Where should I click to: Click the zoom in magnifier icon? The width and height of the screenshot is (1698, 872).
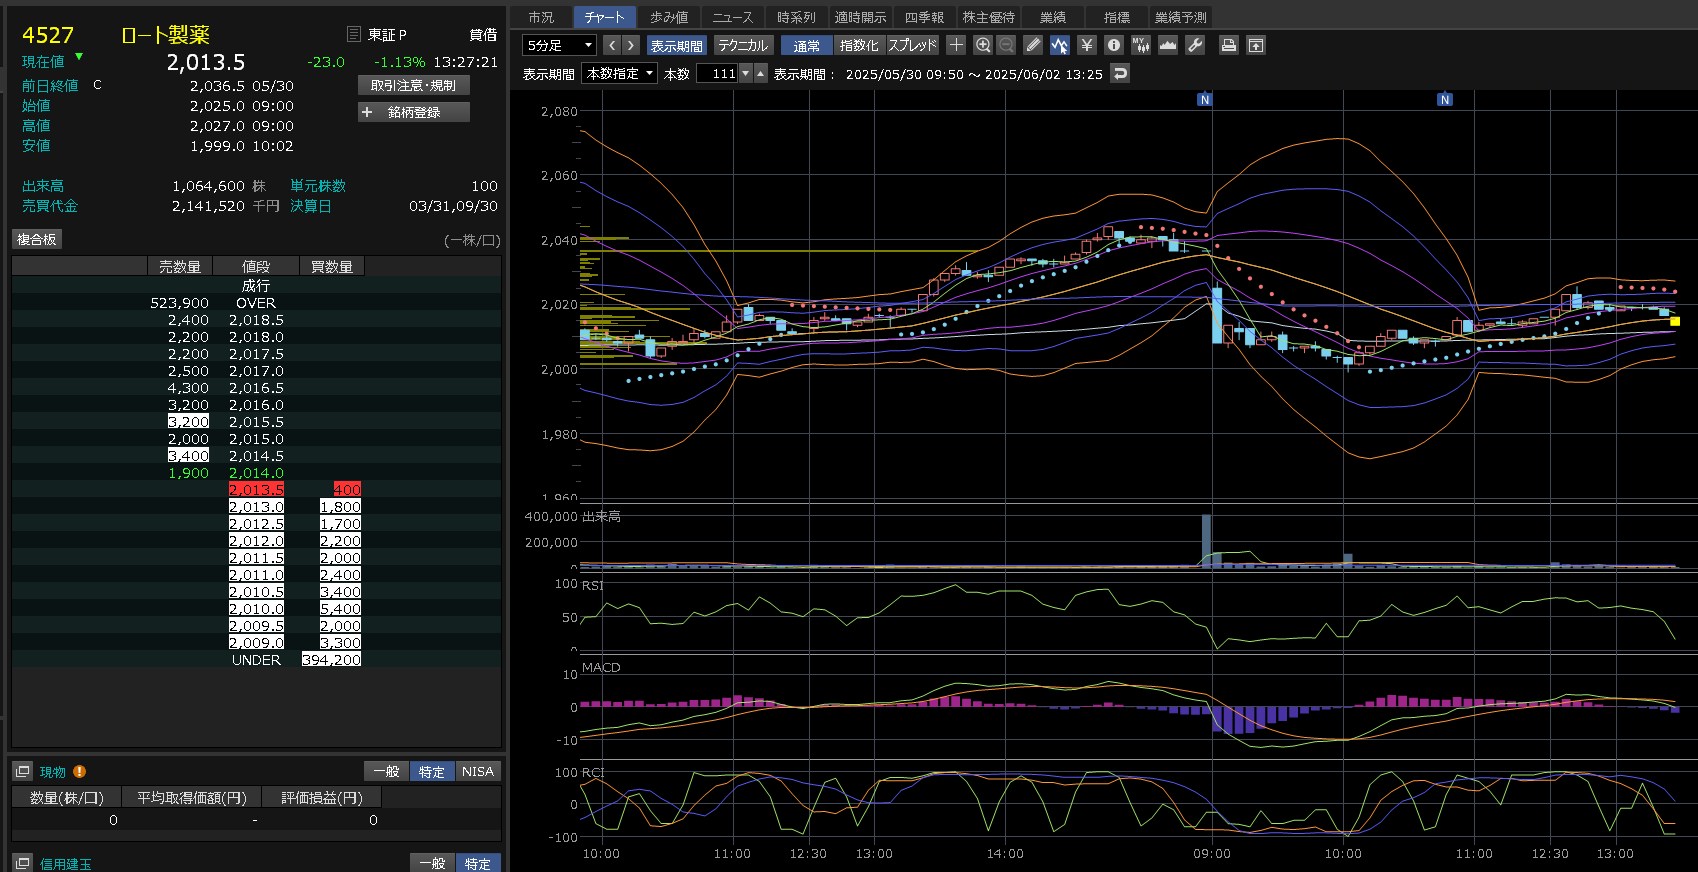click(983, 45)
